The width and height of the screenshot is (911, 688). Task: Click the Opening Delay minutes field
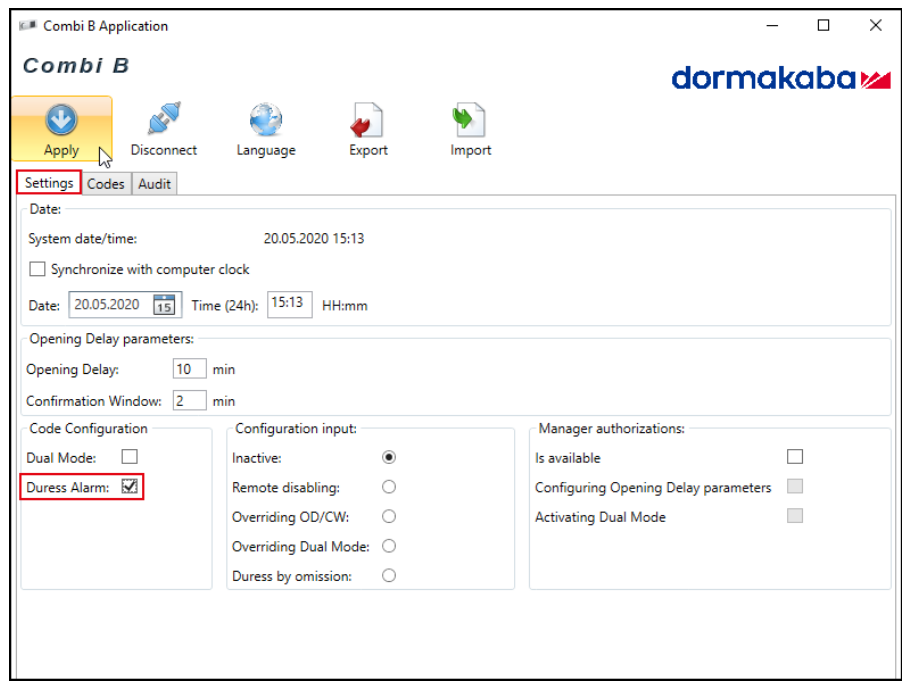click(189, 369)
